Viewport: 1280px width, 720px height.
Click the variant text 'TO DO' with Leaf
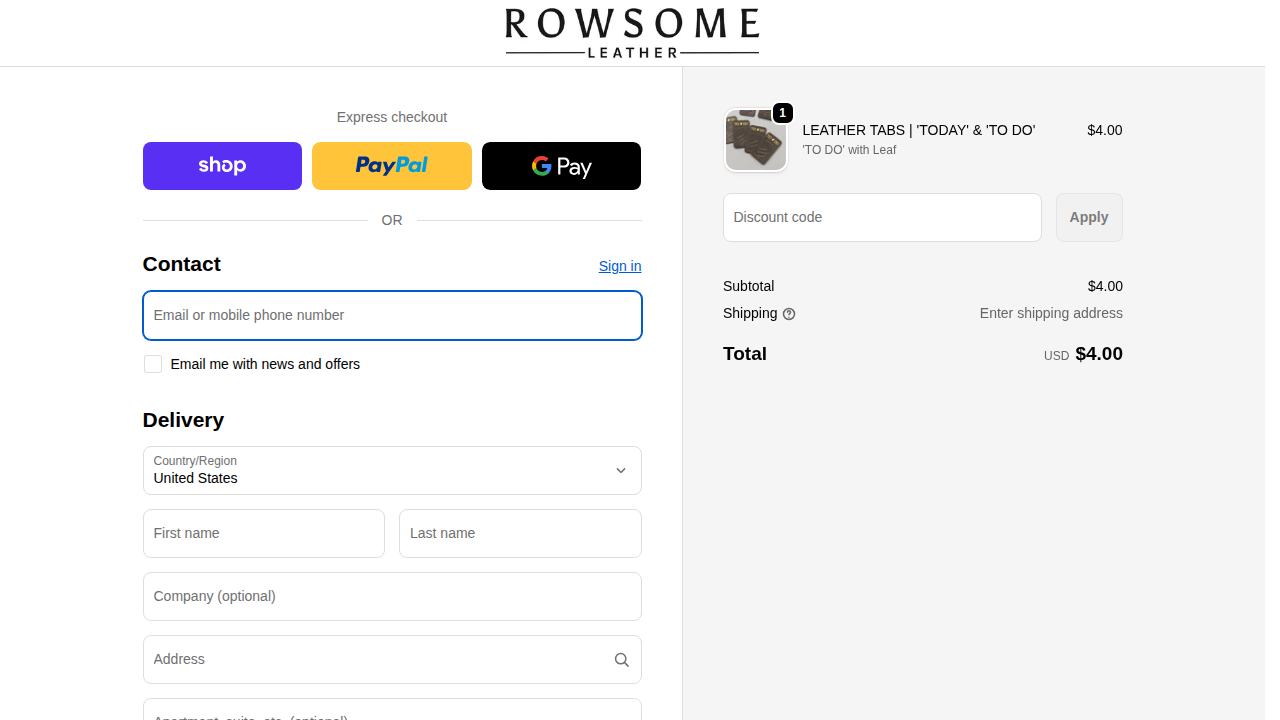849,150
